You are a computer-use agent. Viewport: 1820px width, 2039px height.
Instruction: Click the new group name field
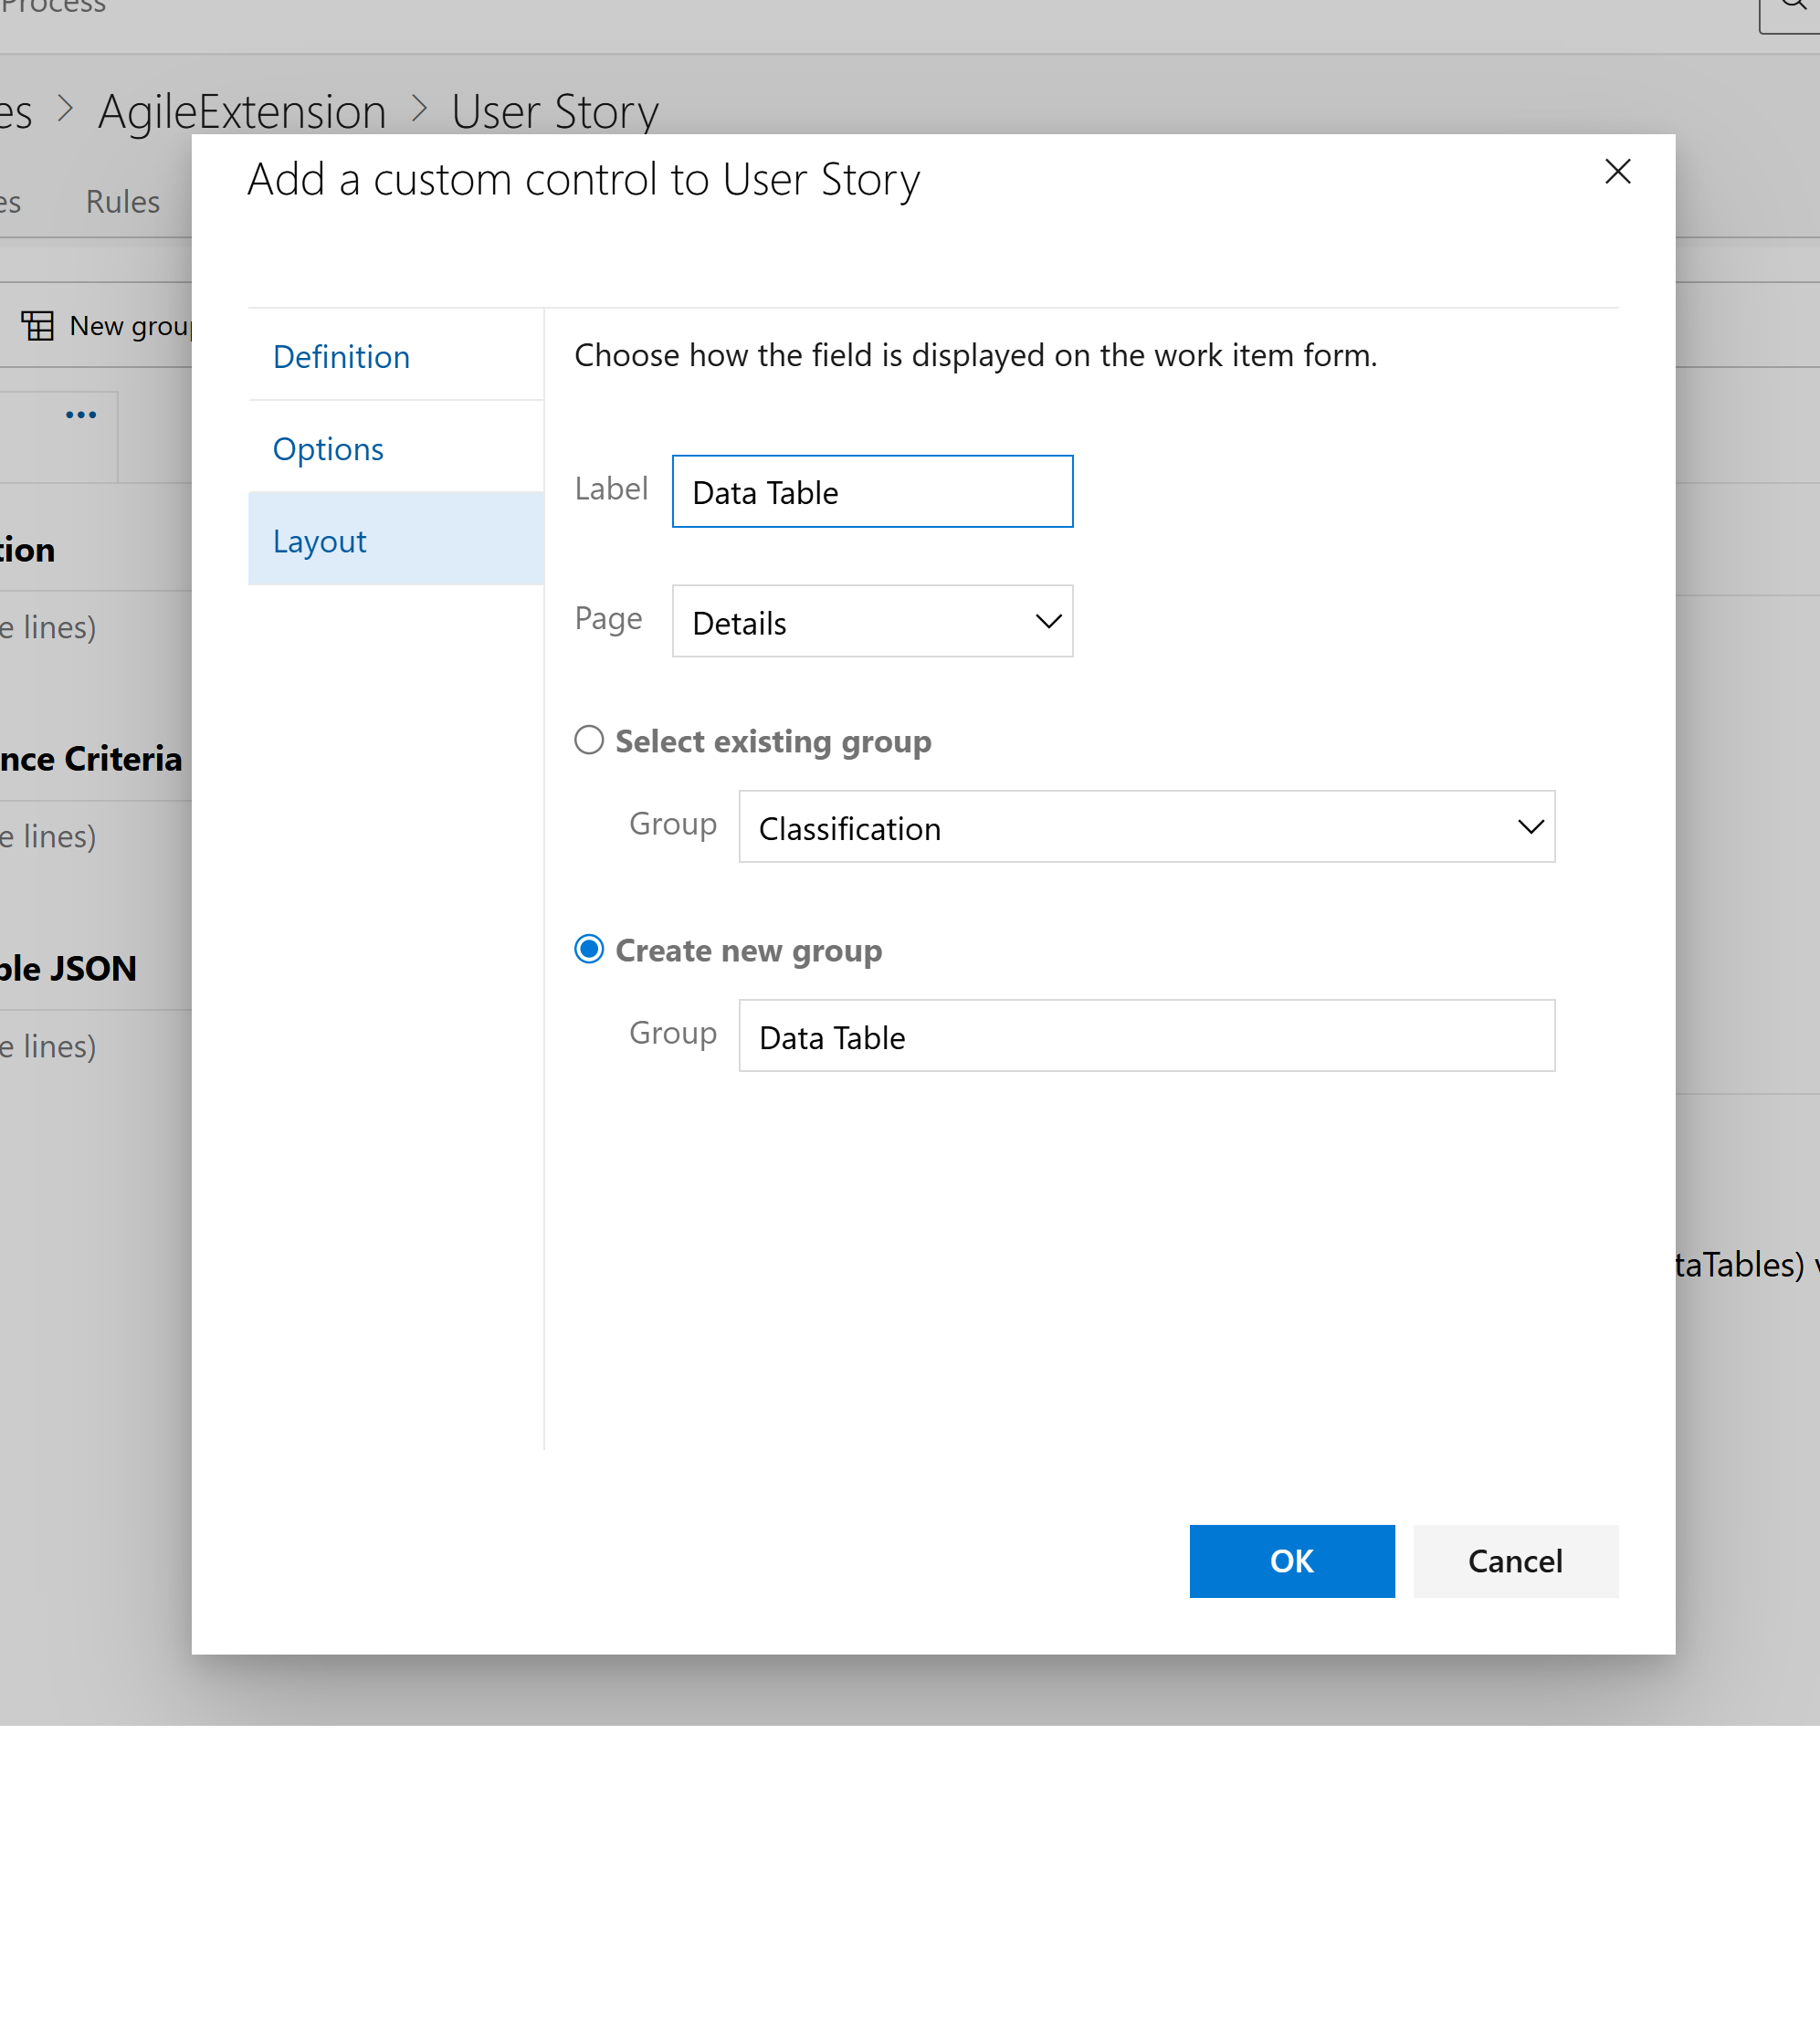(1146, 1036)
